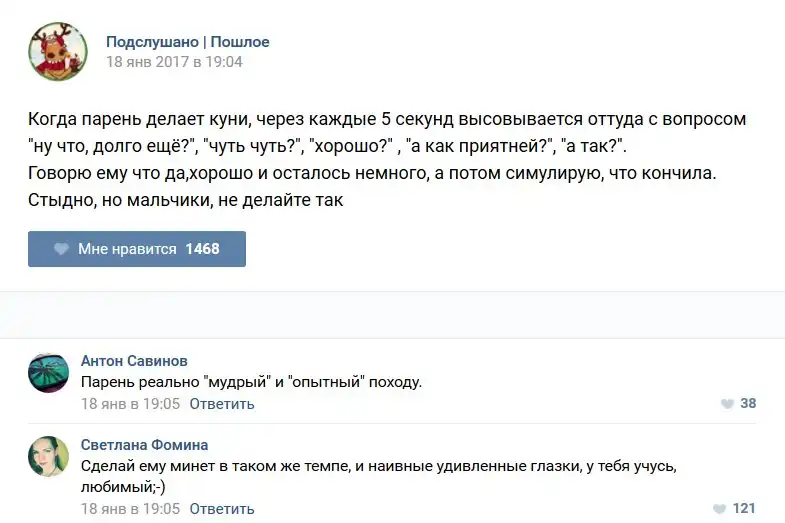Open Светлана Фомина's avatar picture
The width and height of the screenshot is (785, 523).
[x=48, y=456]
